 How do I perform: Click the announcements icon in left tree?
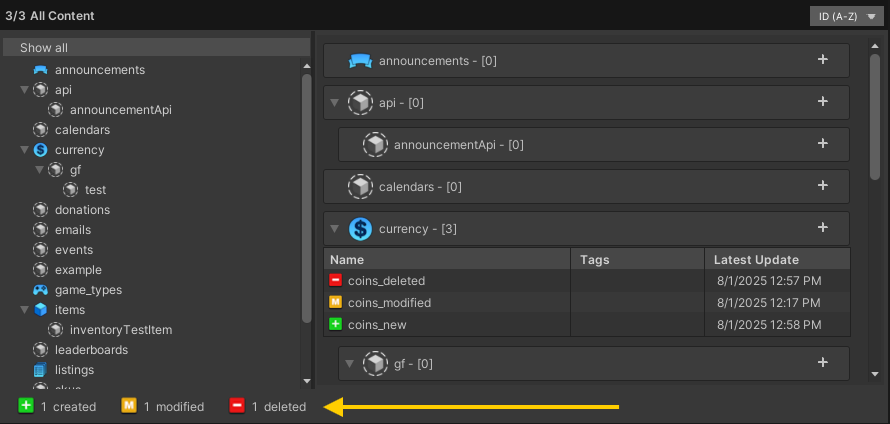(x=40, y=70)
